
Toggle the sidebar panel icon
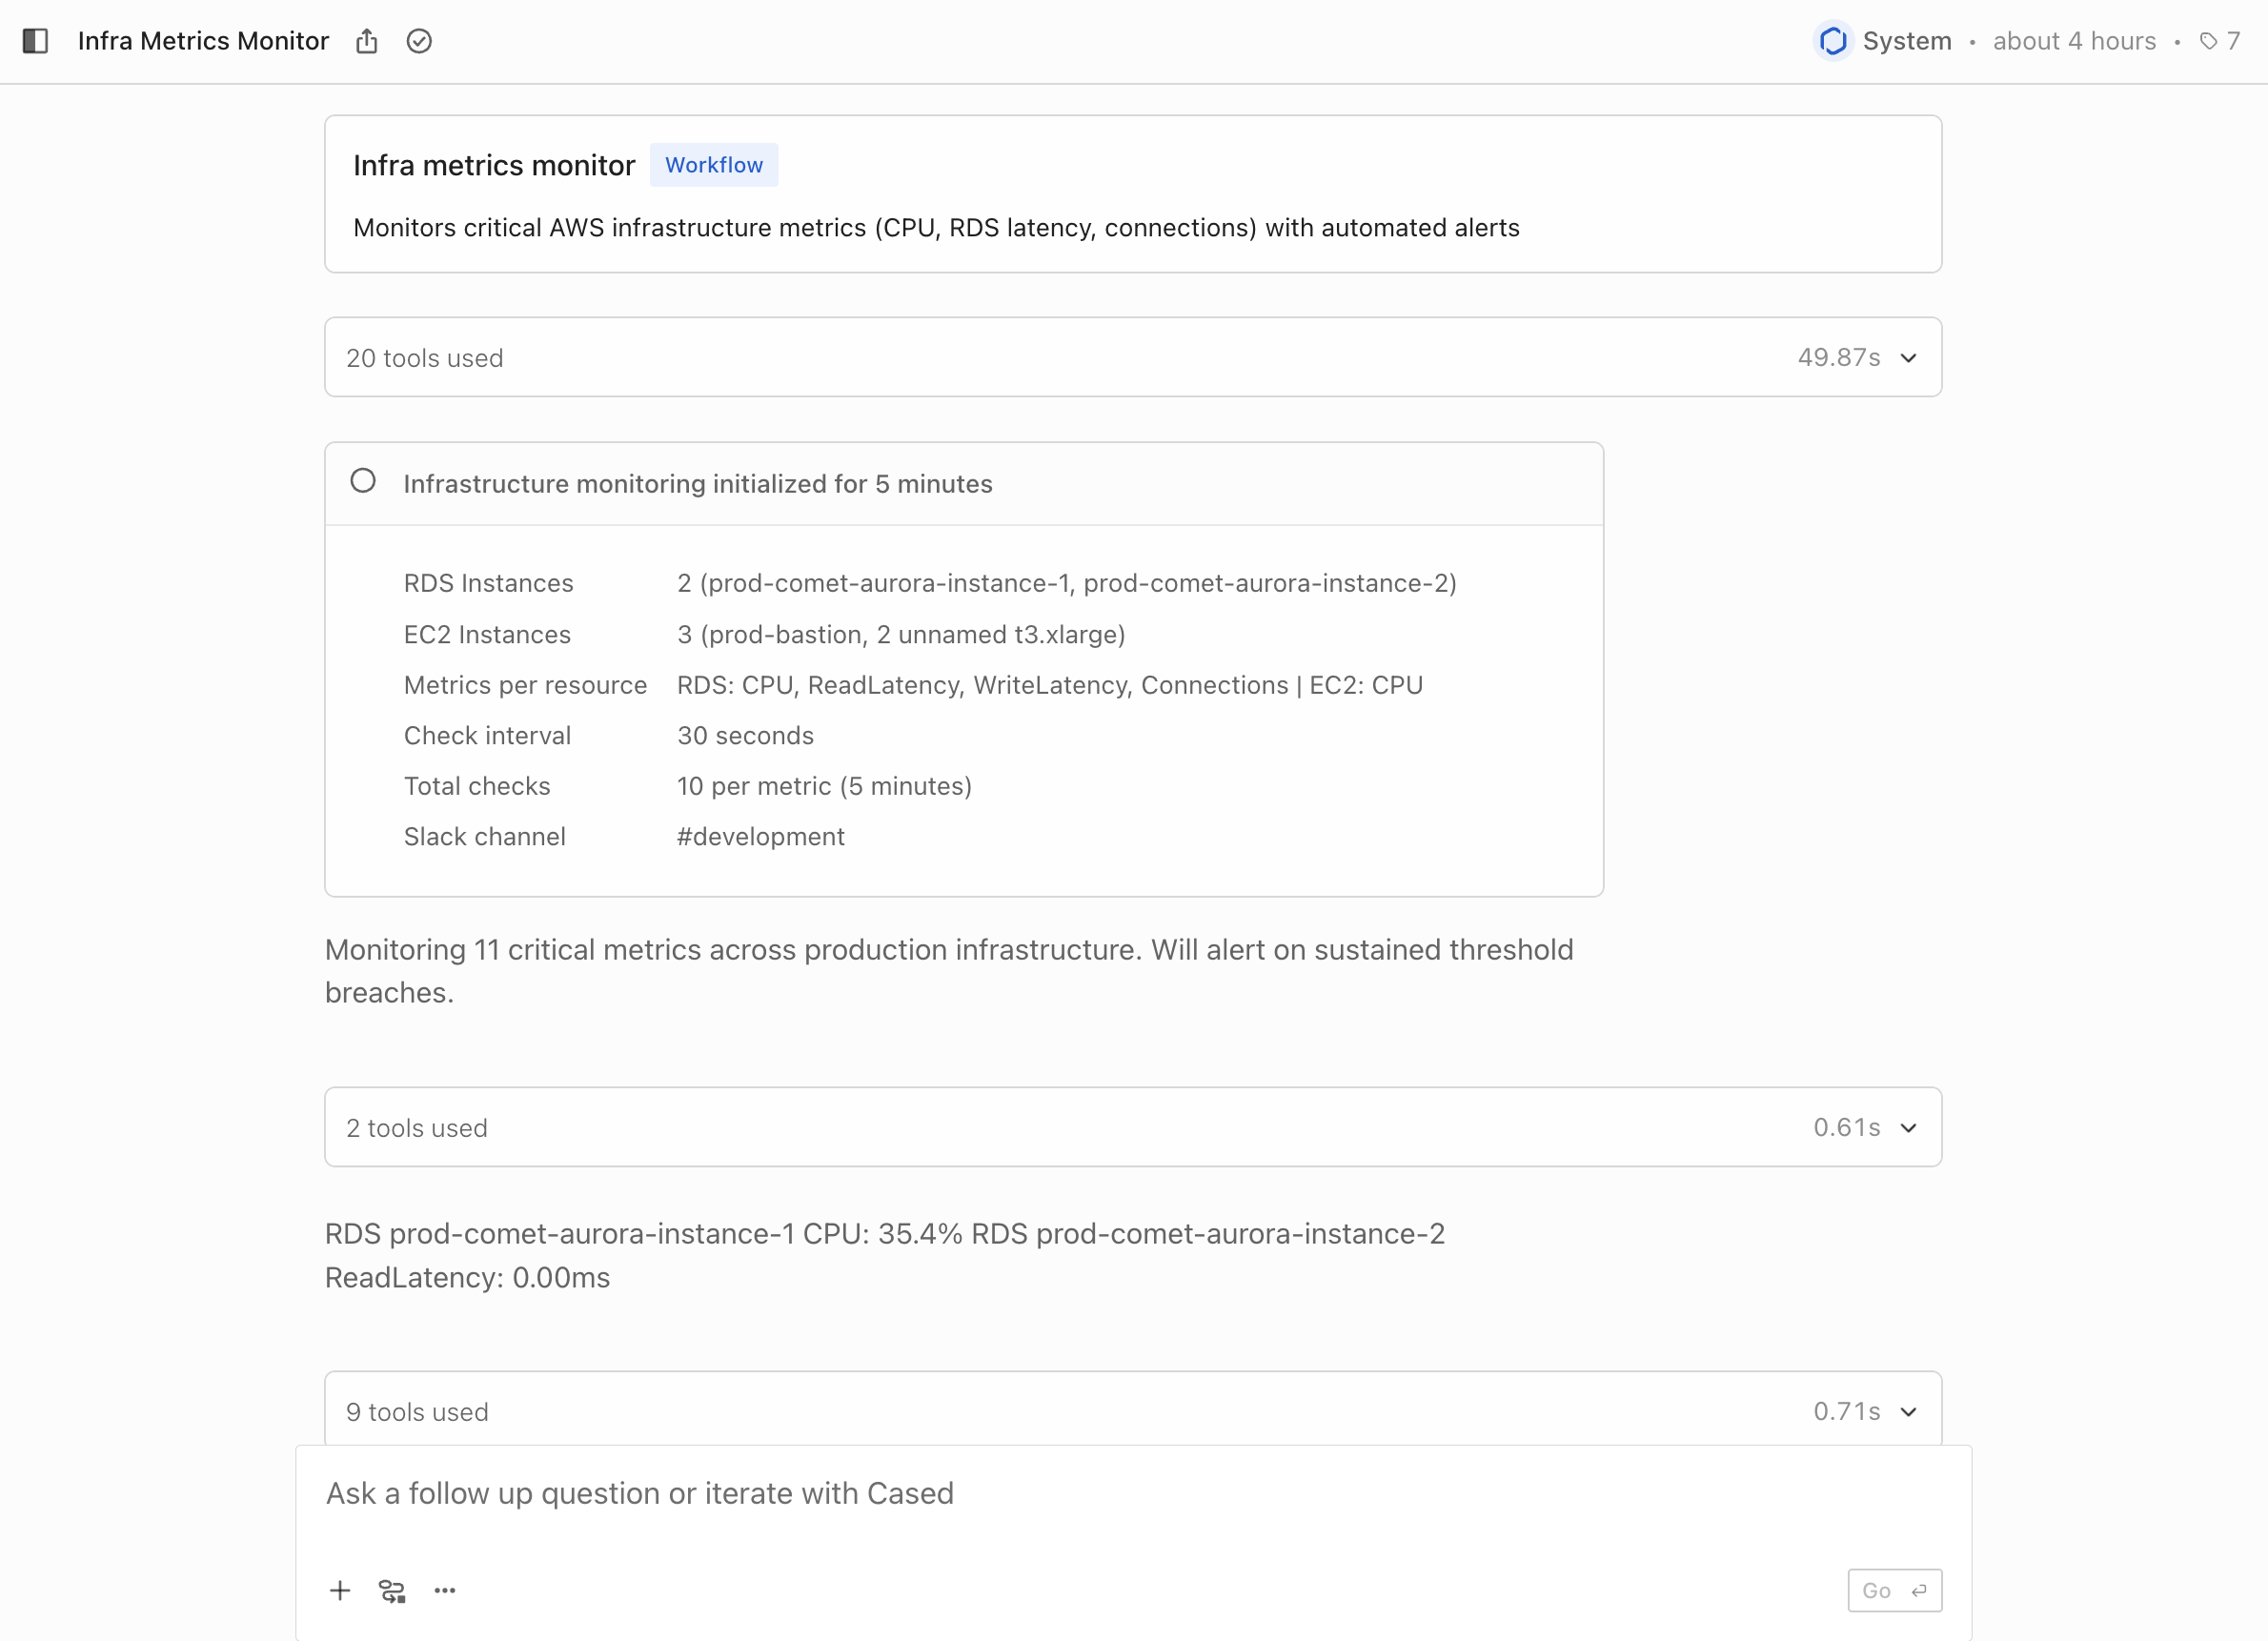(37, 41)
